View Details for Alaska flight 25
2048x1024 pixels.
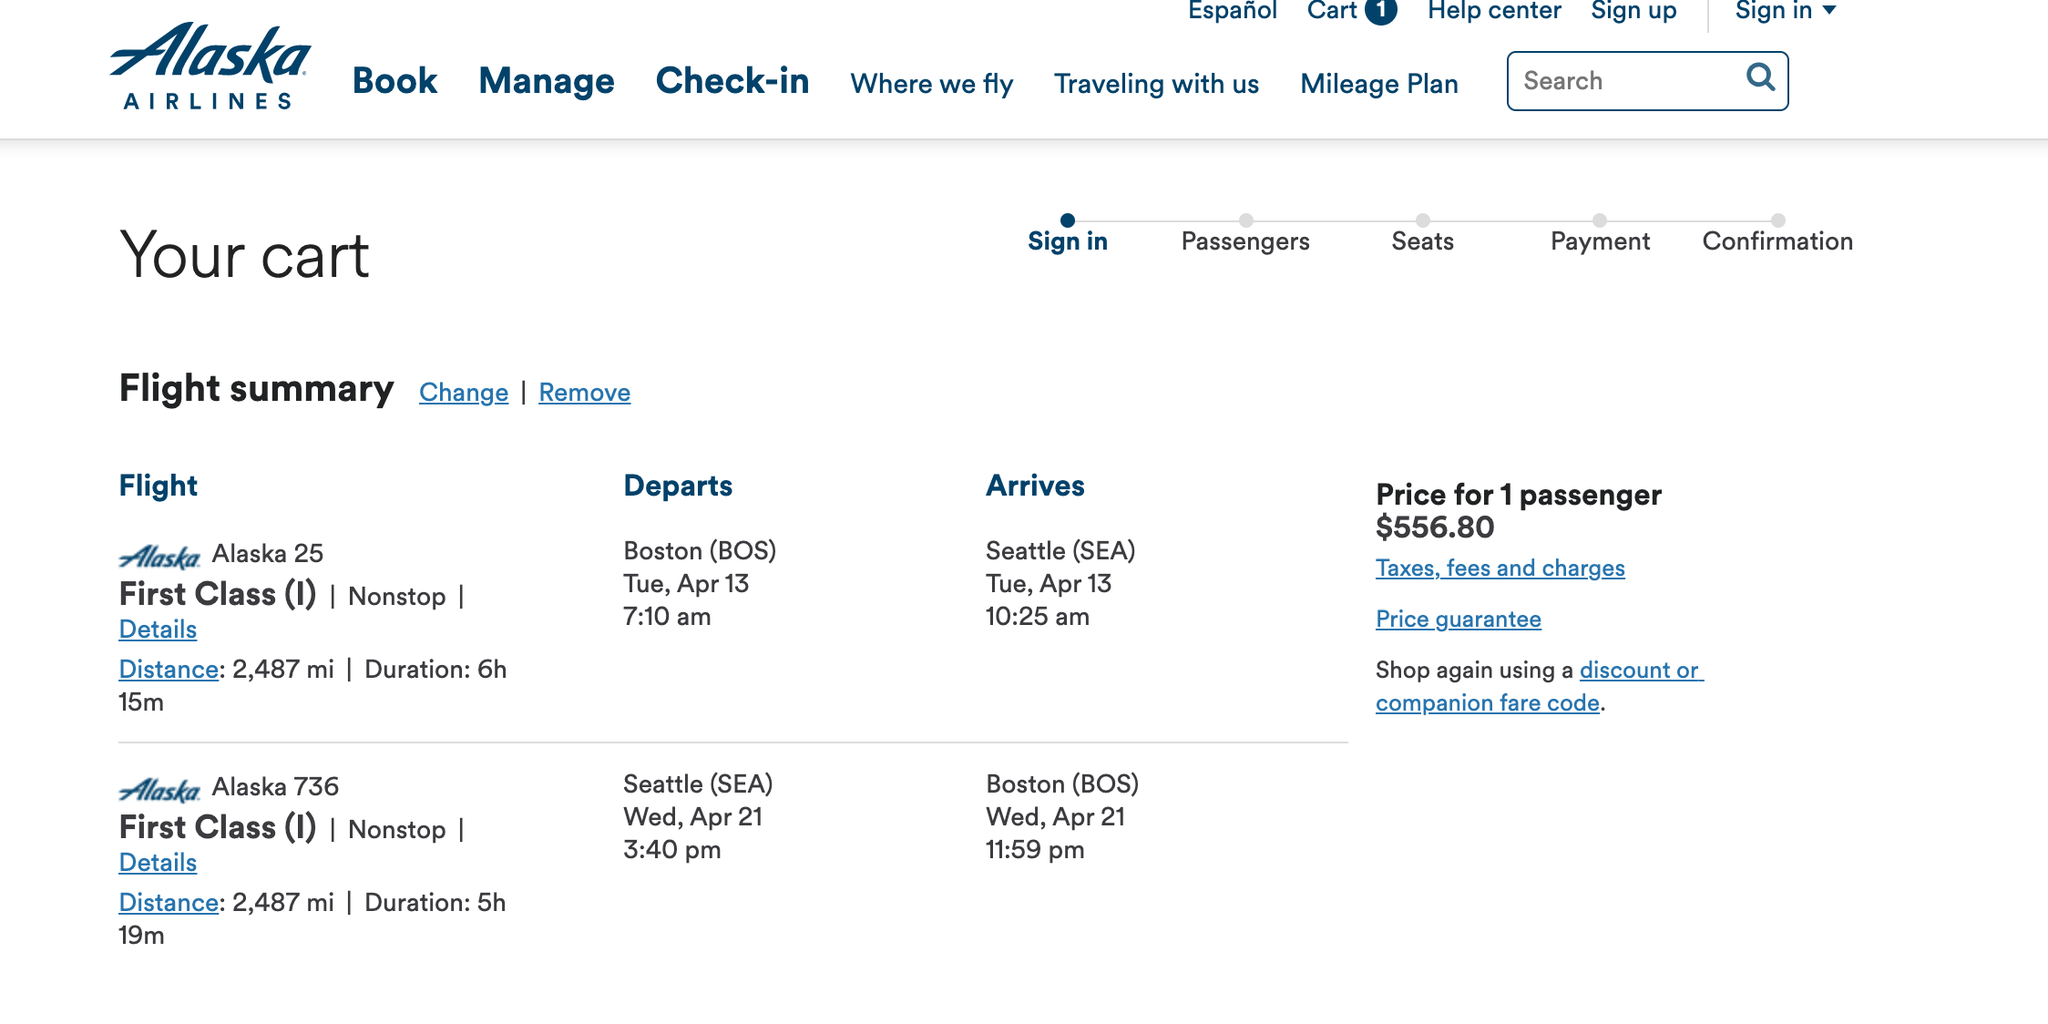tap(157, 629)
